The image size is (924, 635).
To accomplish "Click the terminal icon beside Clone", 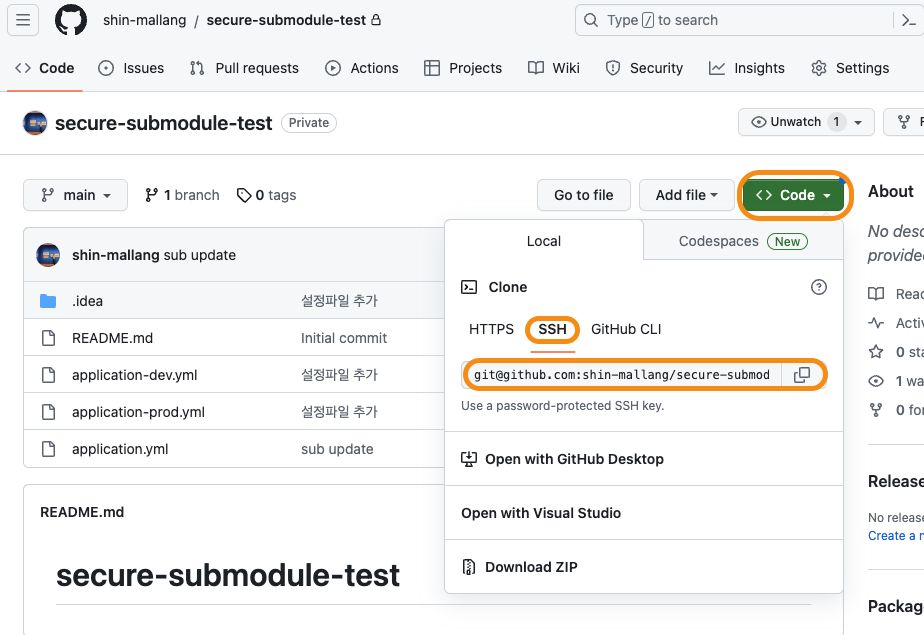I will pos(468,287).
